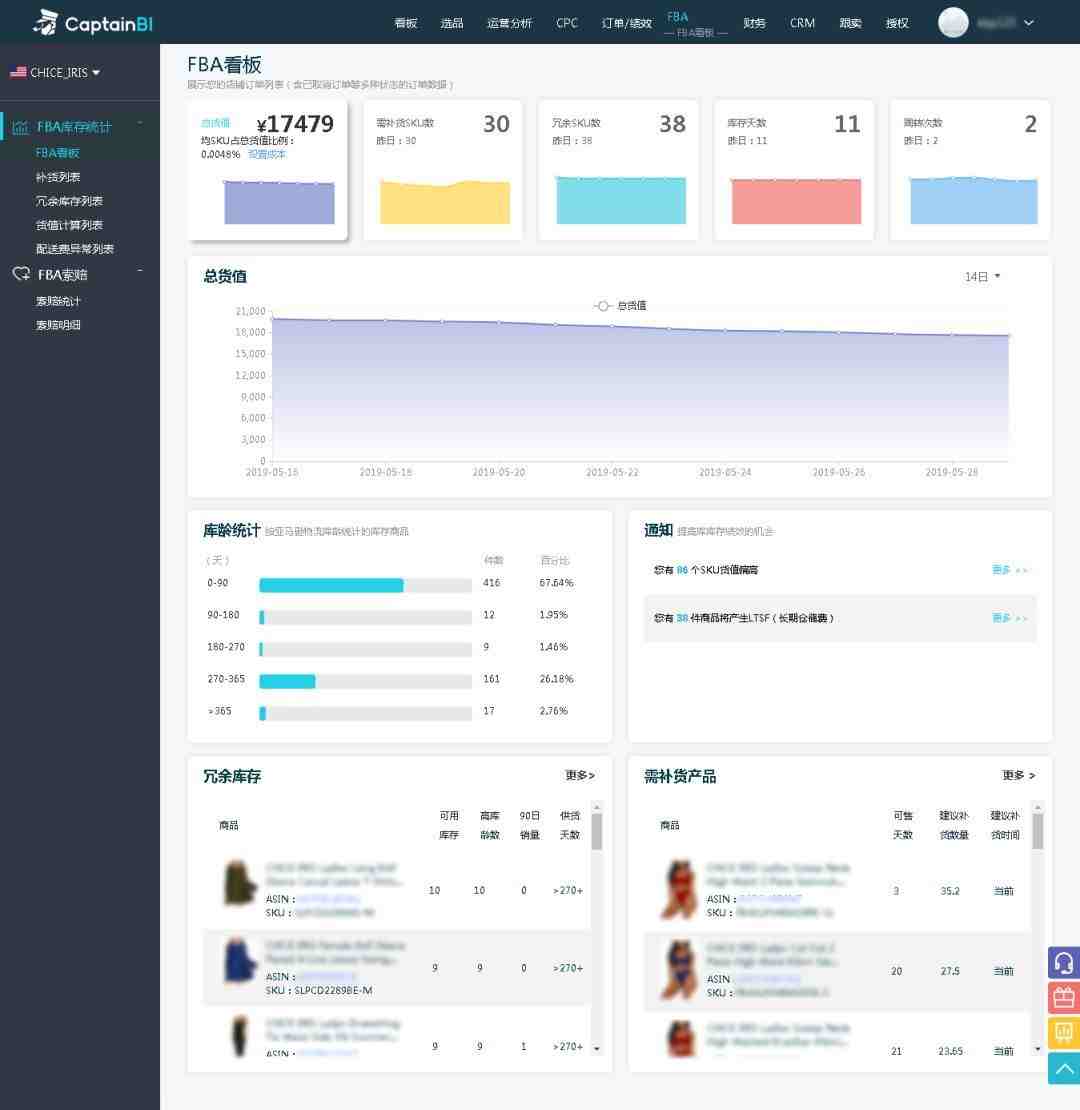This screenshot has height=1110, width=1080.
Task: Open the 14日 range dropdown
Action: click(982, 277)
